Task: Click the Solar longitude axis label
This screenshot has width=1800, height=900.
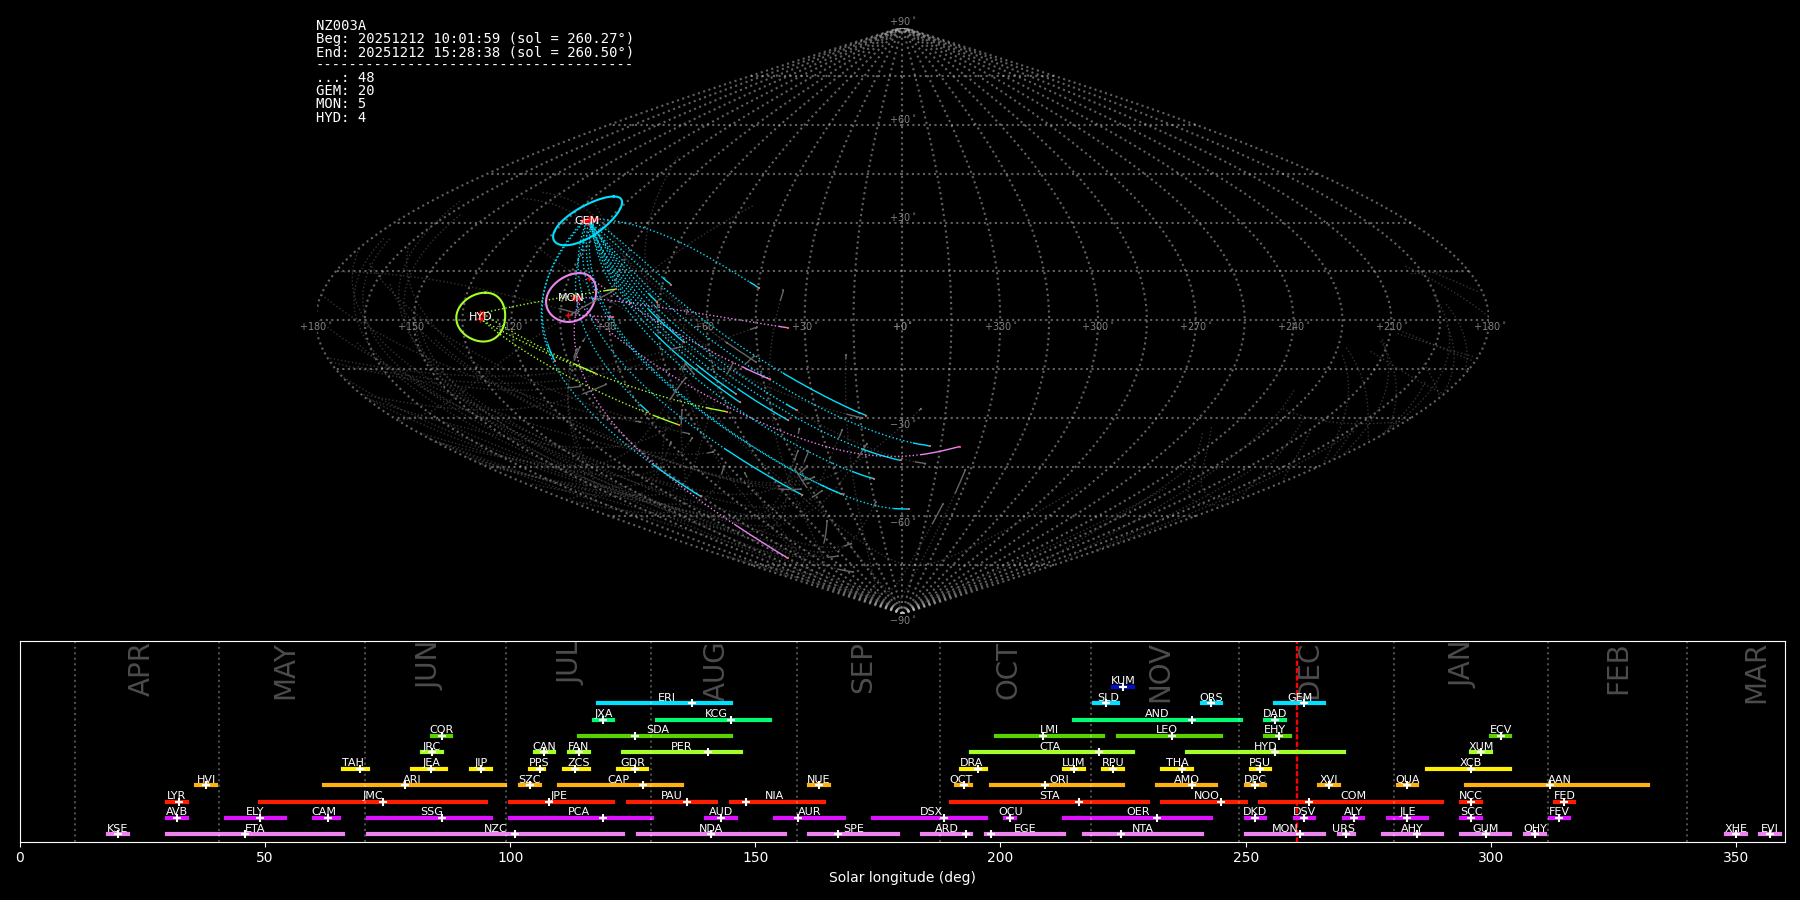Action: pos(902,878)
